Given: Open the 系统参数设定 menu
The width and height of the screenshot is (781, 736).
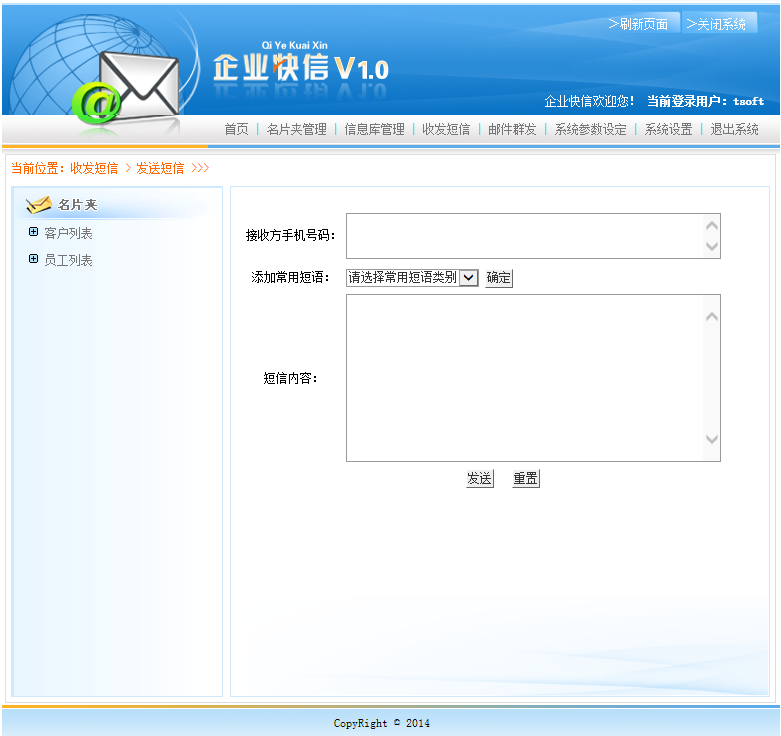Looking at the screenshot, I should 591,129.
